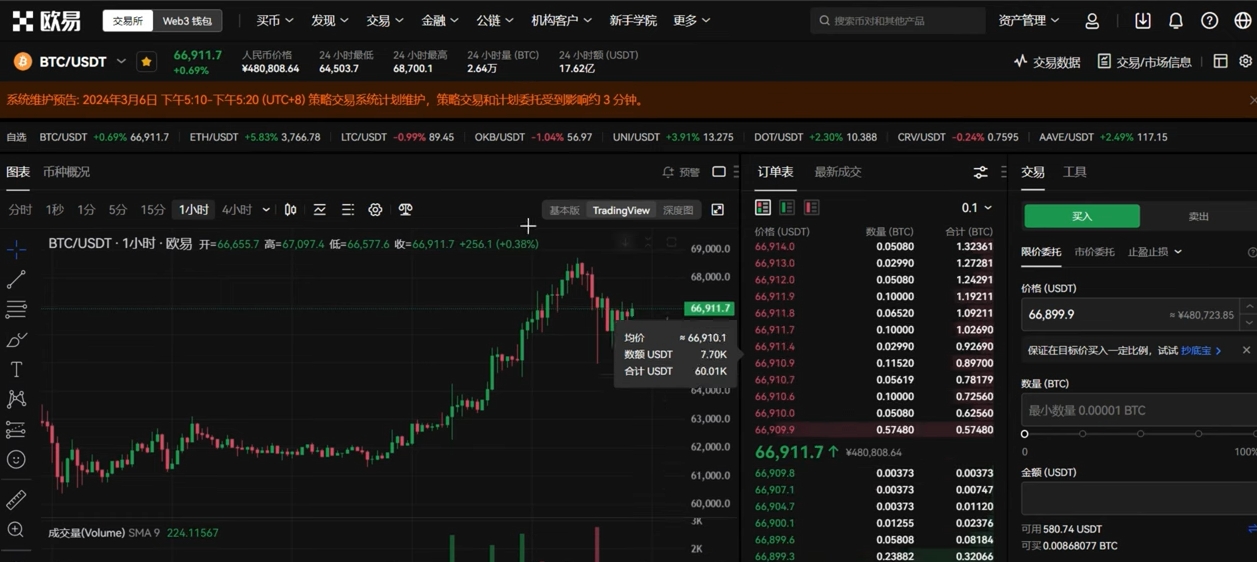The width and height of the screenshot is (1257, 562).
Task: Click the chart panel maximize square icon
Action: point(719,172)
